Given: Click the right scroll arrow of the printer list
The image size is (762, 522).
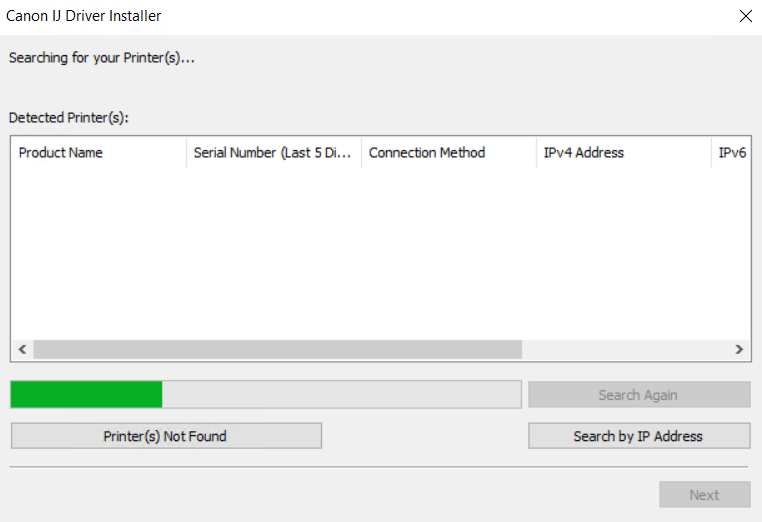Looking at the screenshot, I should [x=739, y=349].
